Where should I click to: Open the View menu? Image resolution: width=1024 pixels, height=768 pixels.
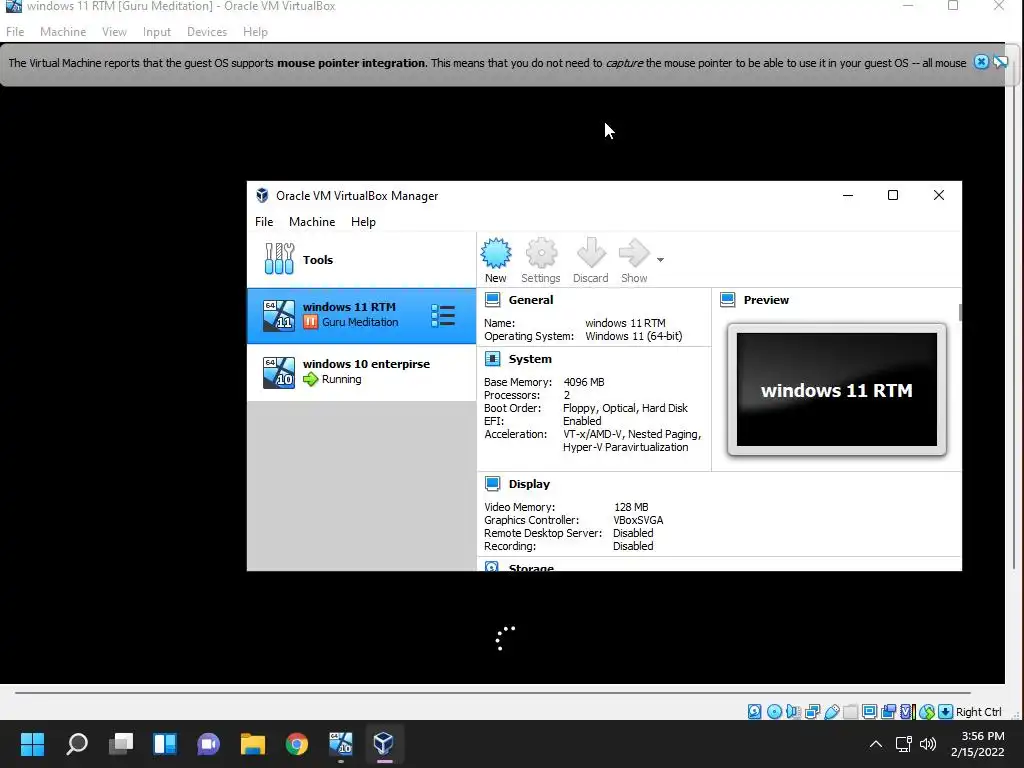(x=114, y=31)
